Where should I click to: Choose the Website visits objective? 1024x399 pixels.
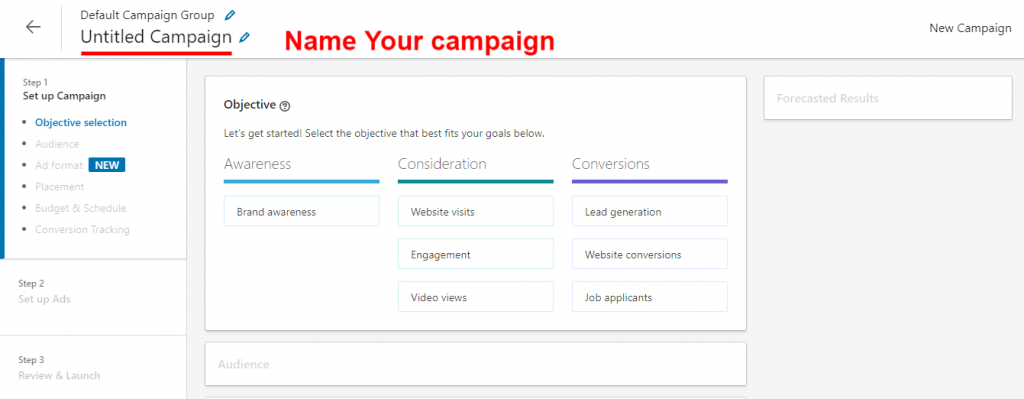coord(475,212)
